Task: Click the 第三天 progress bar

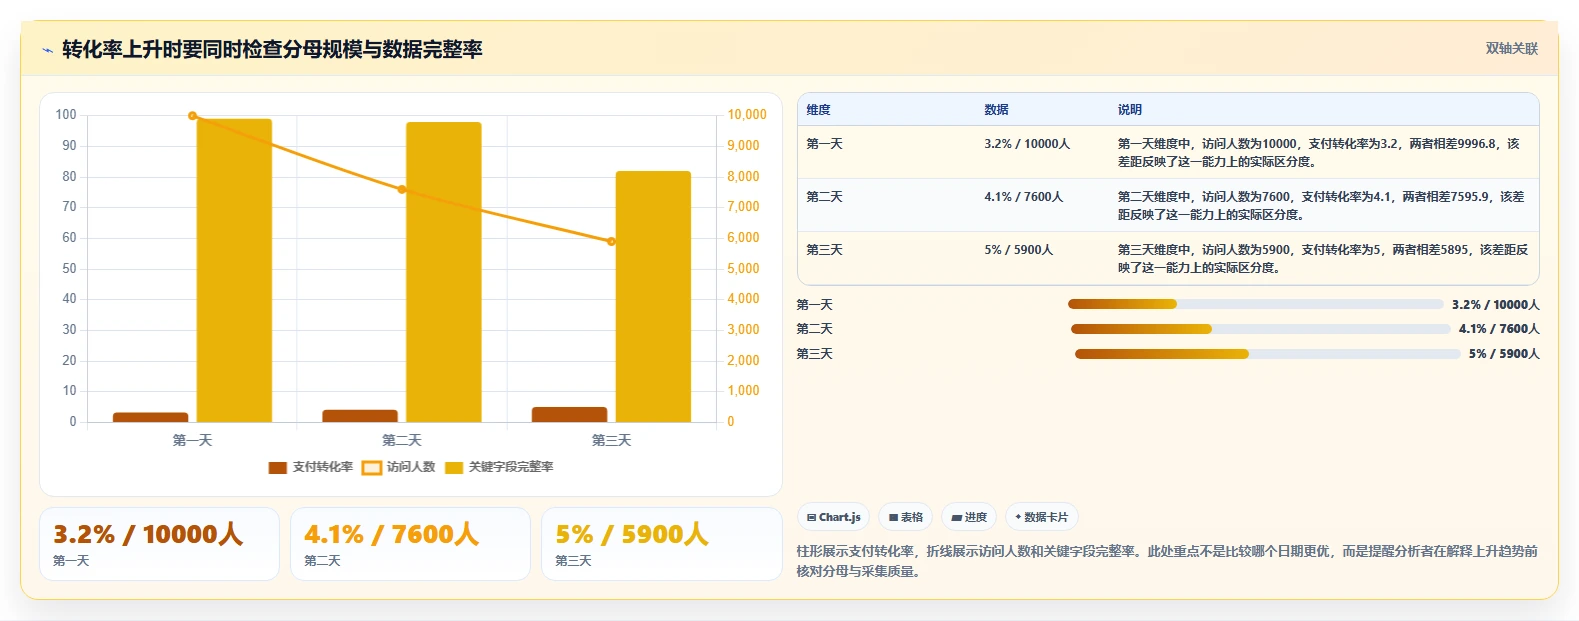Action: click(1268, 354)
